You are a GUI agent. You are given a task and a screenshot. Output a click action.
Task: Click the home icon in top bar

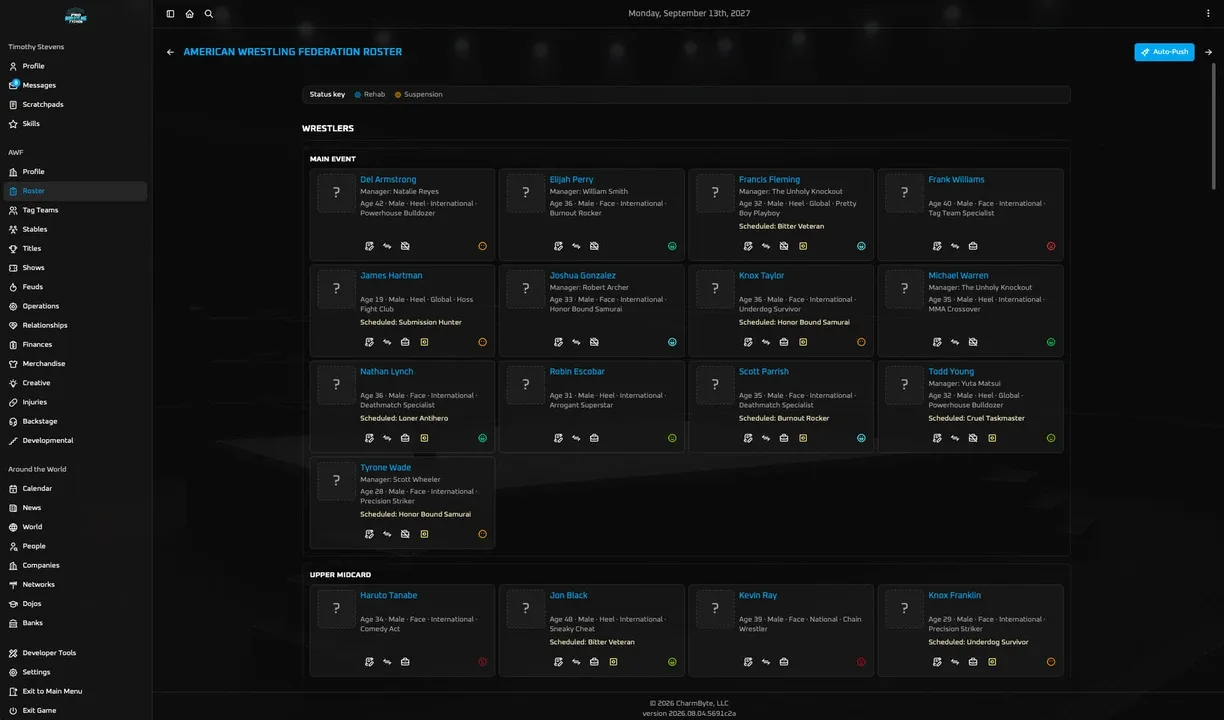pyautogui.click(x=189, y=14)
